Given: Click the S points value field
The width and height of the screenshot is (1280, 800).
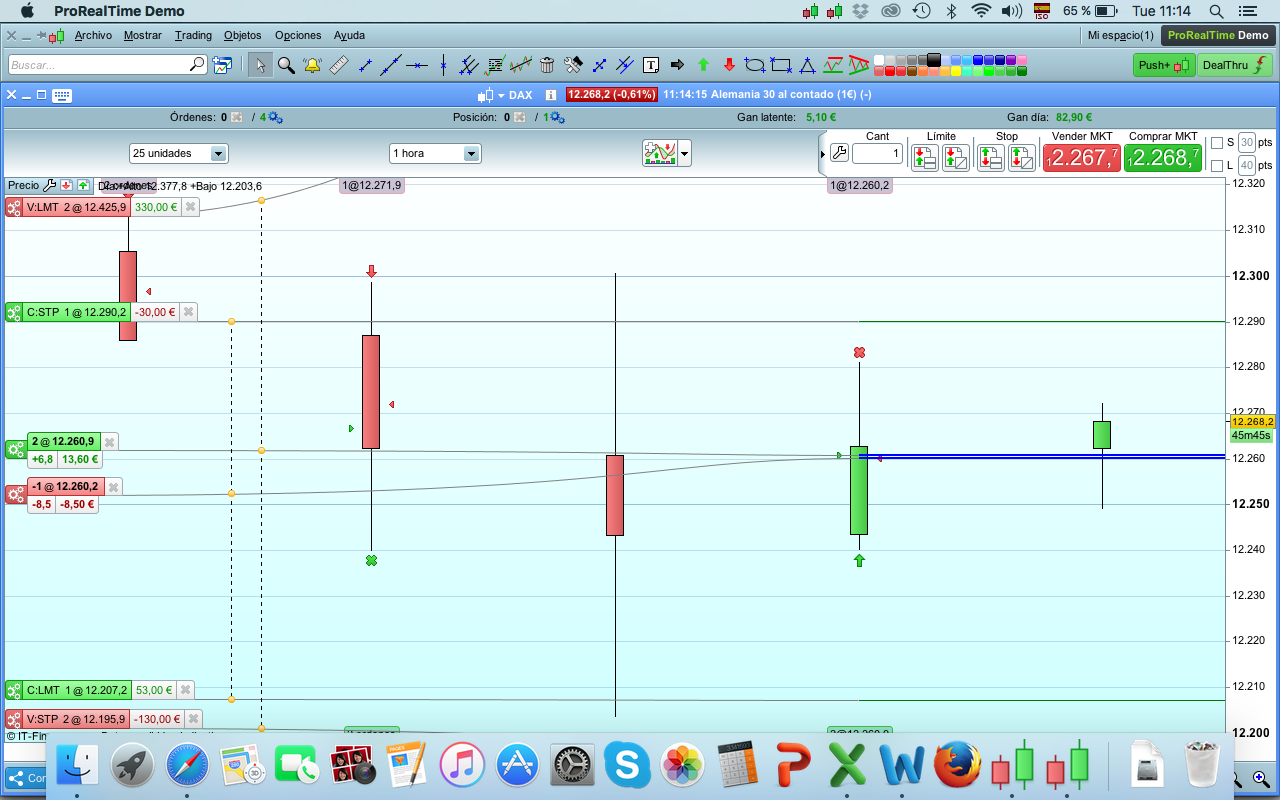Looking at the screenshot, I should [x=1247, y=143].
